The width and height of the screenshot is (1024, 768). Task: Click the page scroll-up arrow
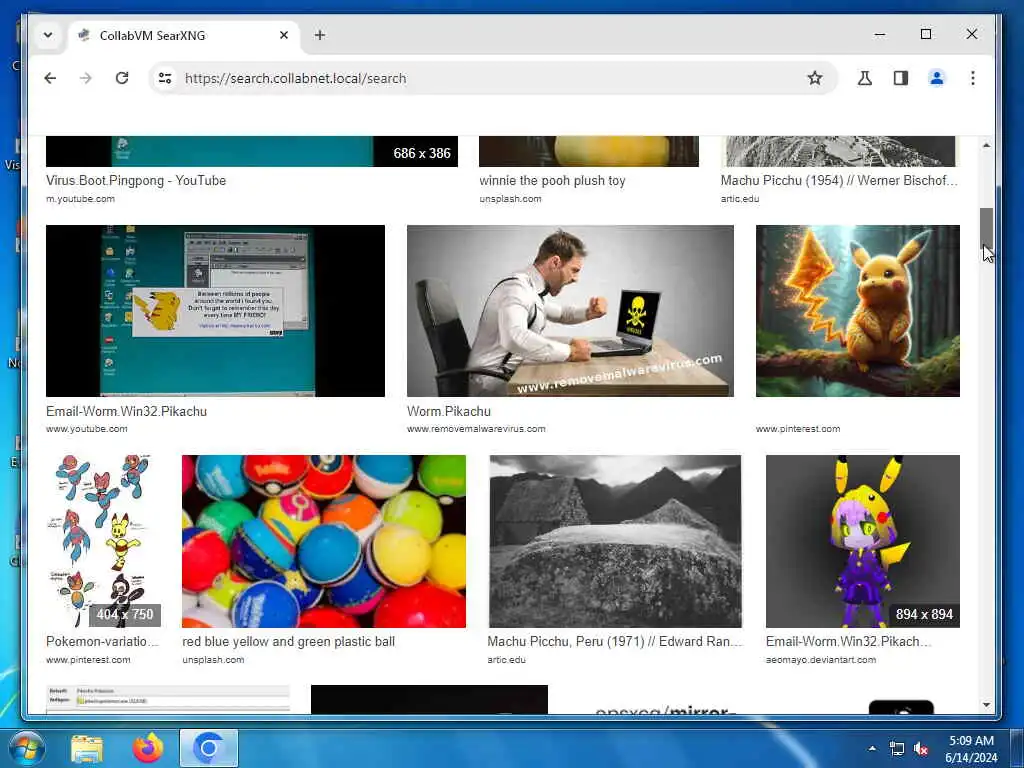click(x=986, y=145)
